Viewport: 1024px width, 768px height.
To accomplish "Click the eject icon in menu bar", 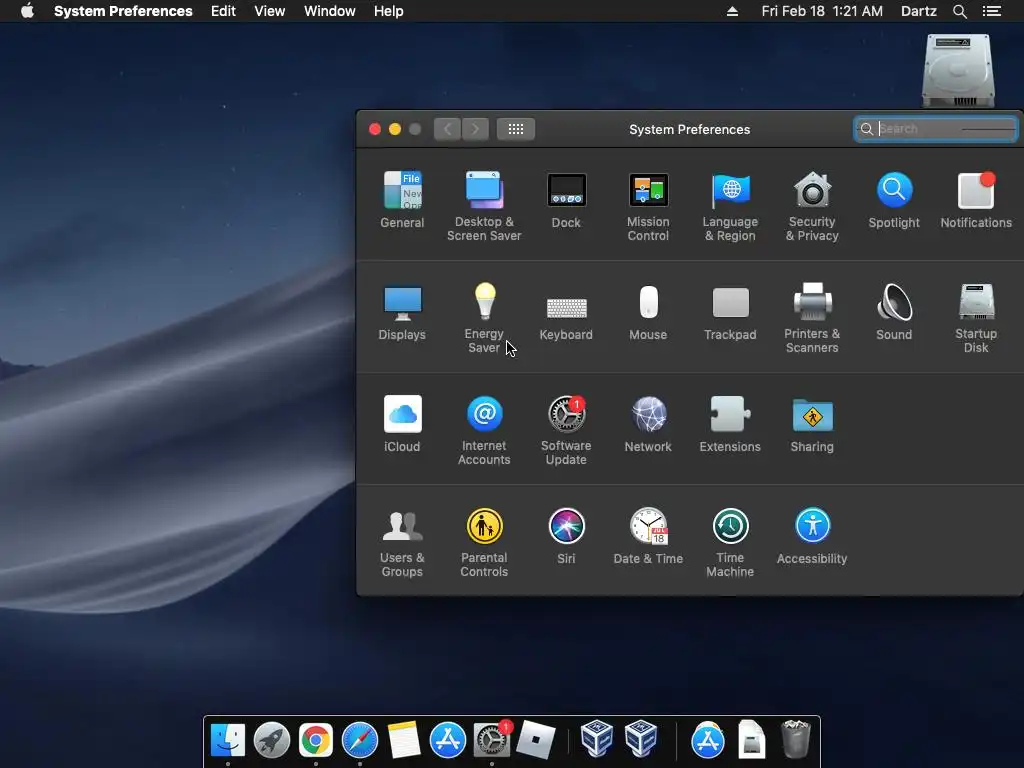I will coord(733,11).
